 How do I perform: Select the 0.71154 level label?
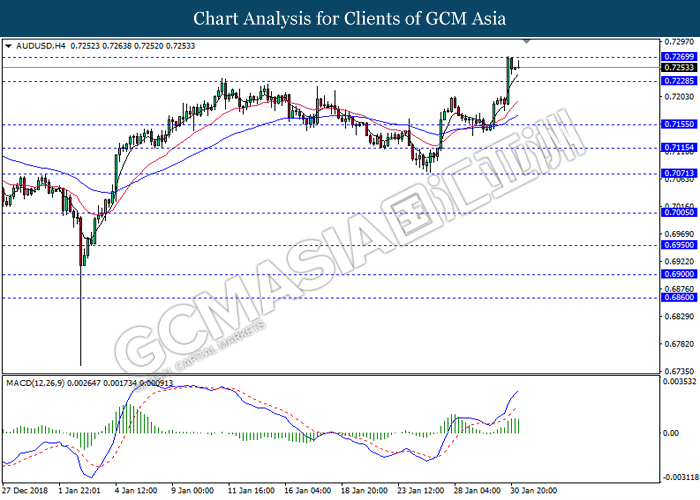679,147
